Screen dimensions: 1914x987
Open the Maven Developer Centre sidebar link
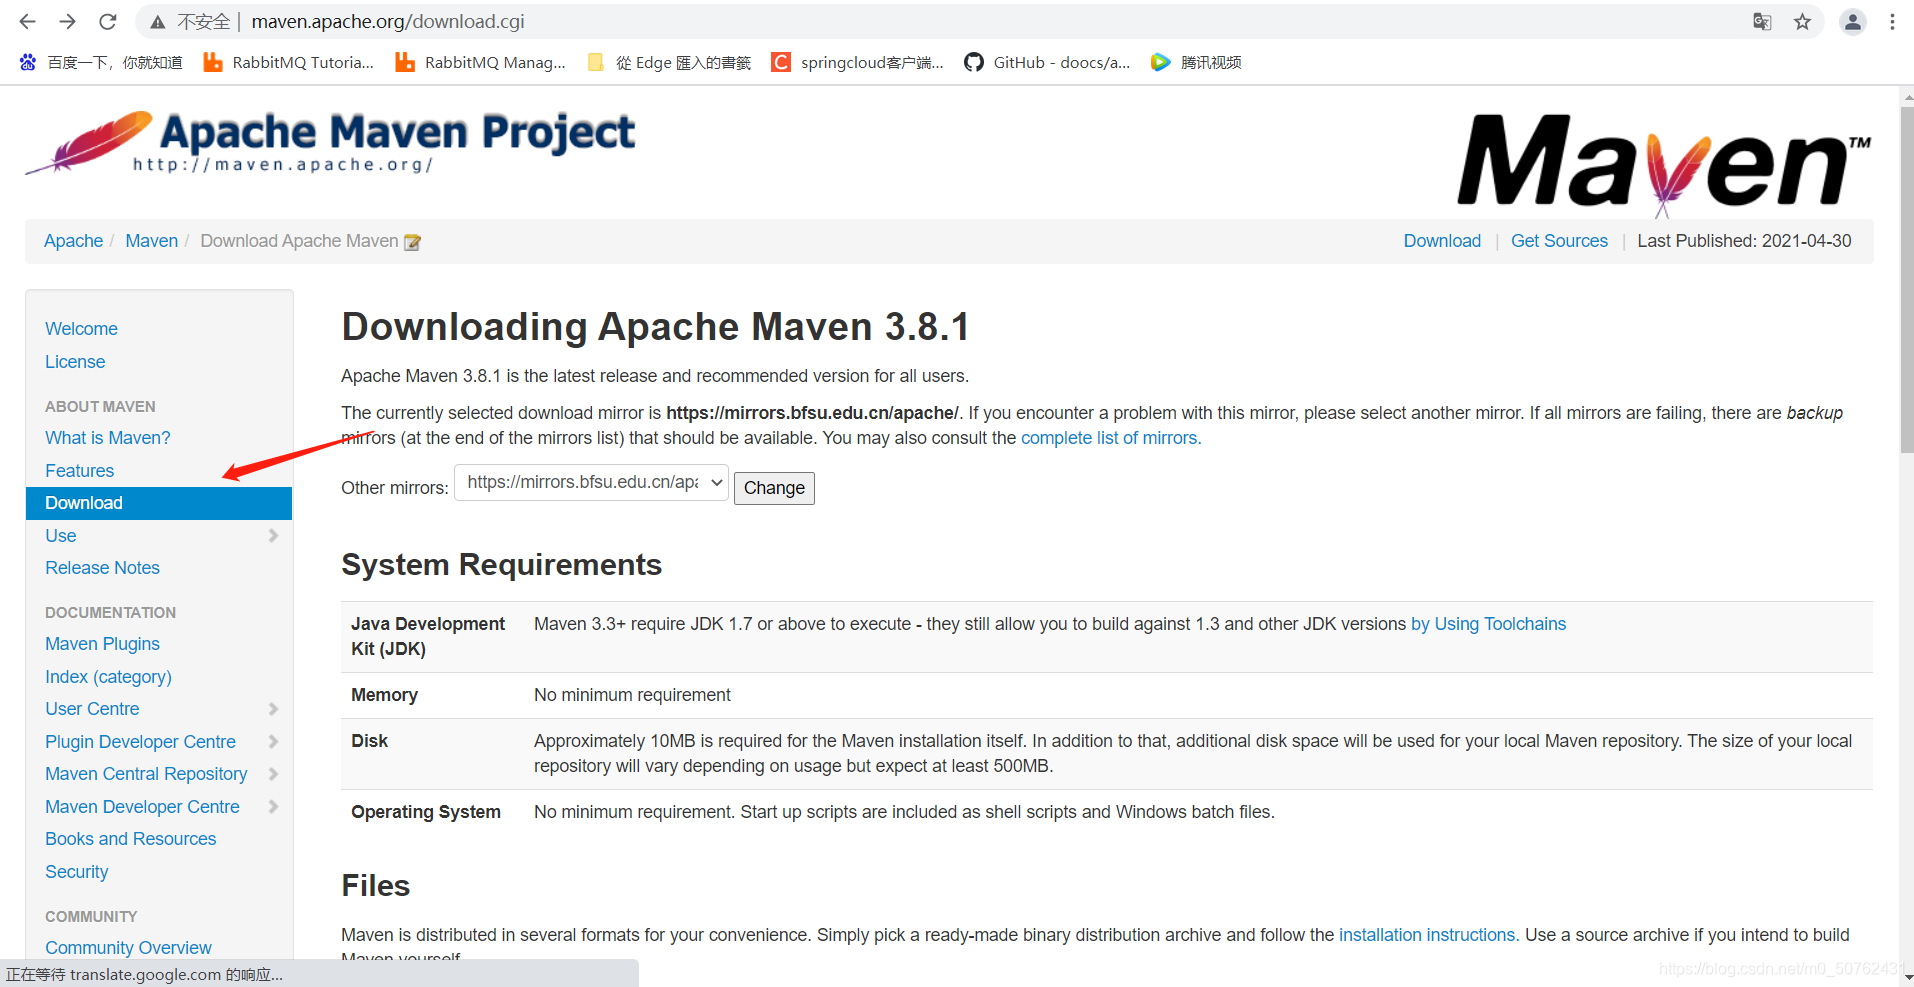tap(142, 807)
